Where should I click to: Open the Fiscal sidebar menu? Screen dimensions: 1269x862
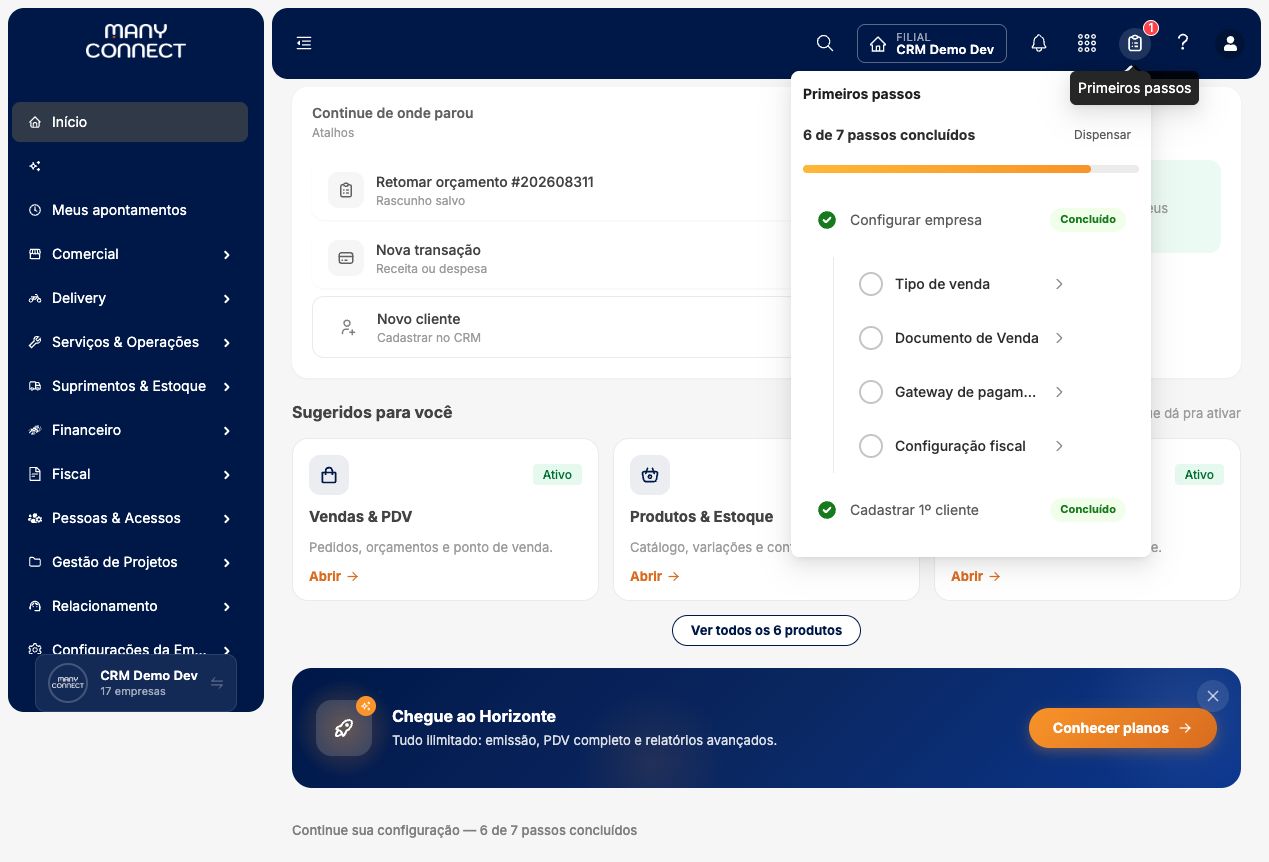[x=130, y=474]
